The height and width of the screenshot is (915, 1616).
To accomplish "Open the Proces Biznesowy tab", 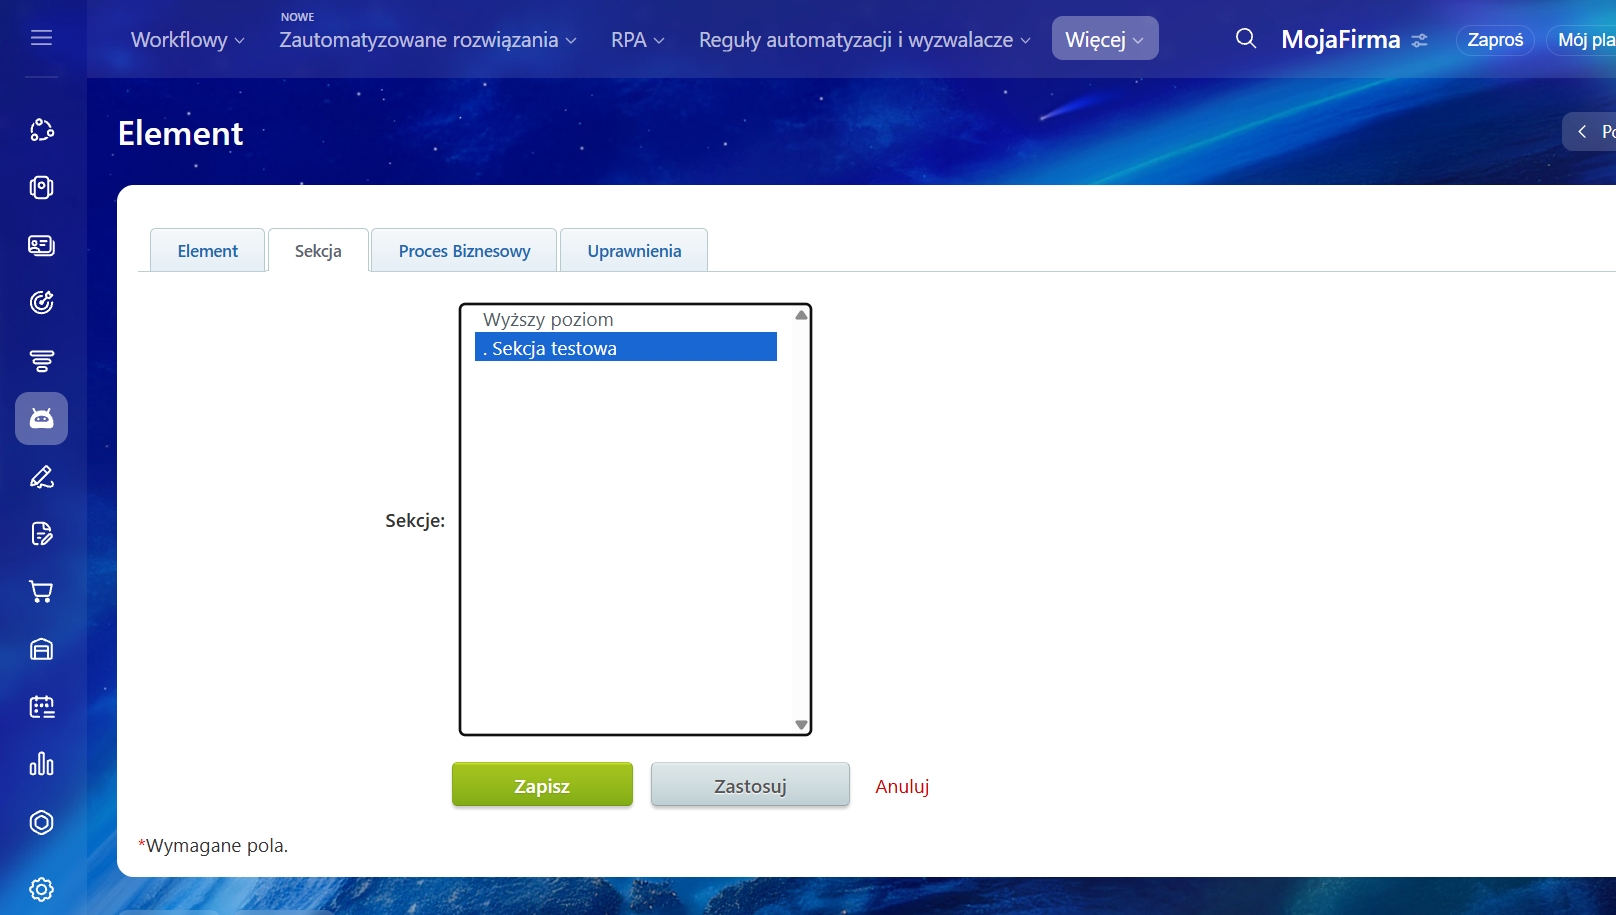I will [x=464, y=251].
